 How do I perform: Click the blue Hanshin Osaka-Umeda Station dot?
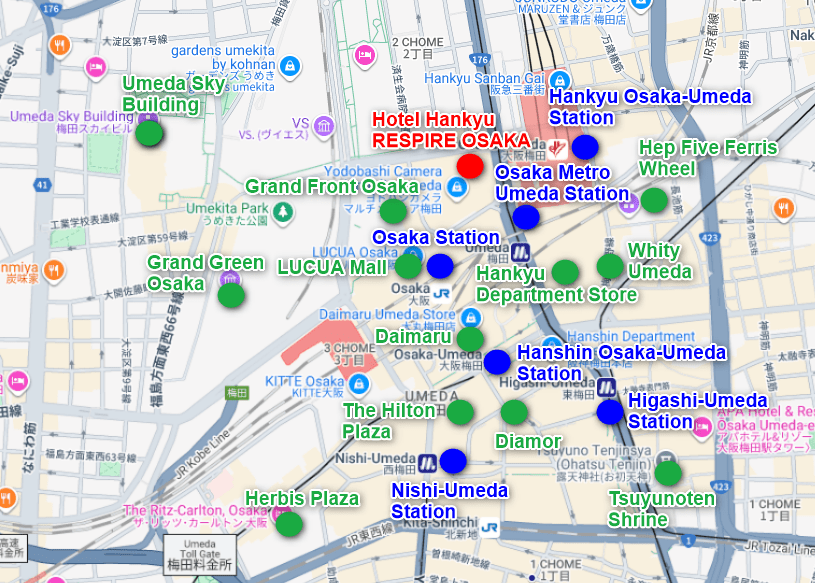pos(497,362)
